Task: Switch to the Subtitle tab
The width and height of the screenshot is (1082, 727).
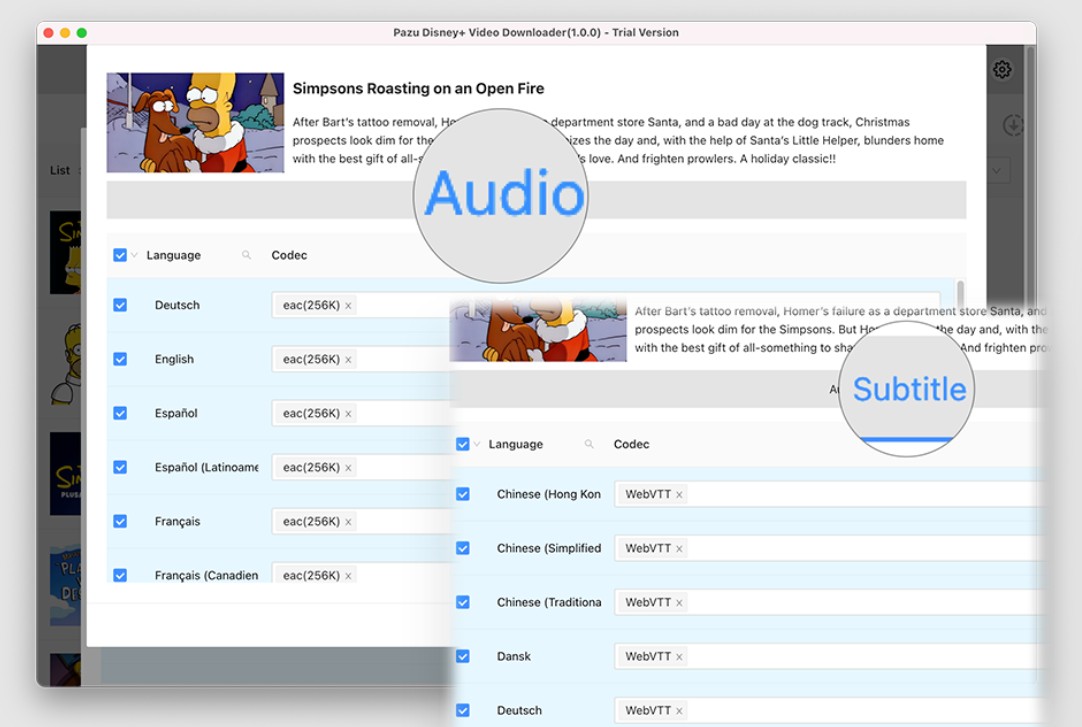Action: point(909,389)
